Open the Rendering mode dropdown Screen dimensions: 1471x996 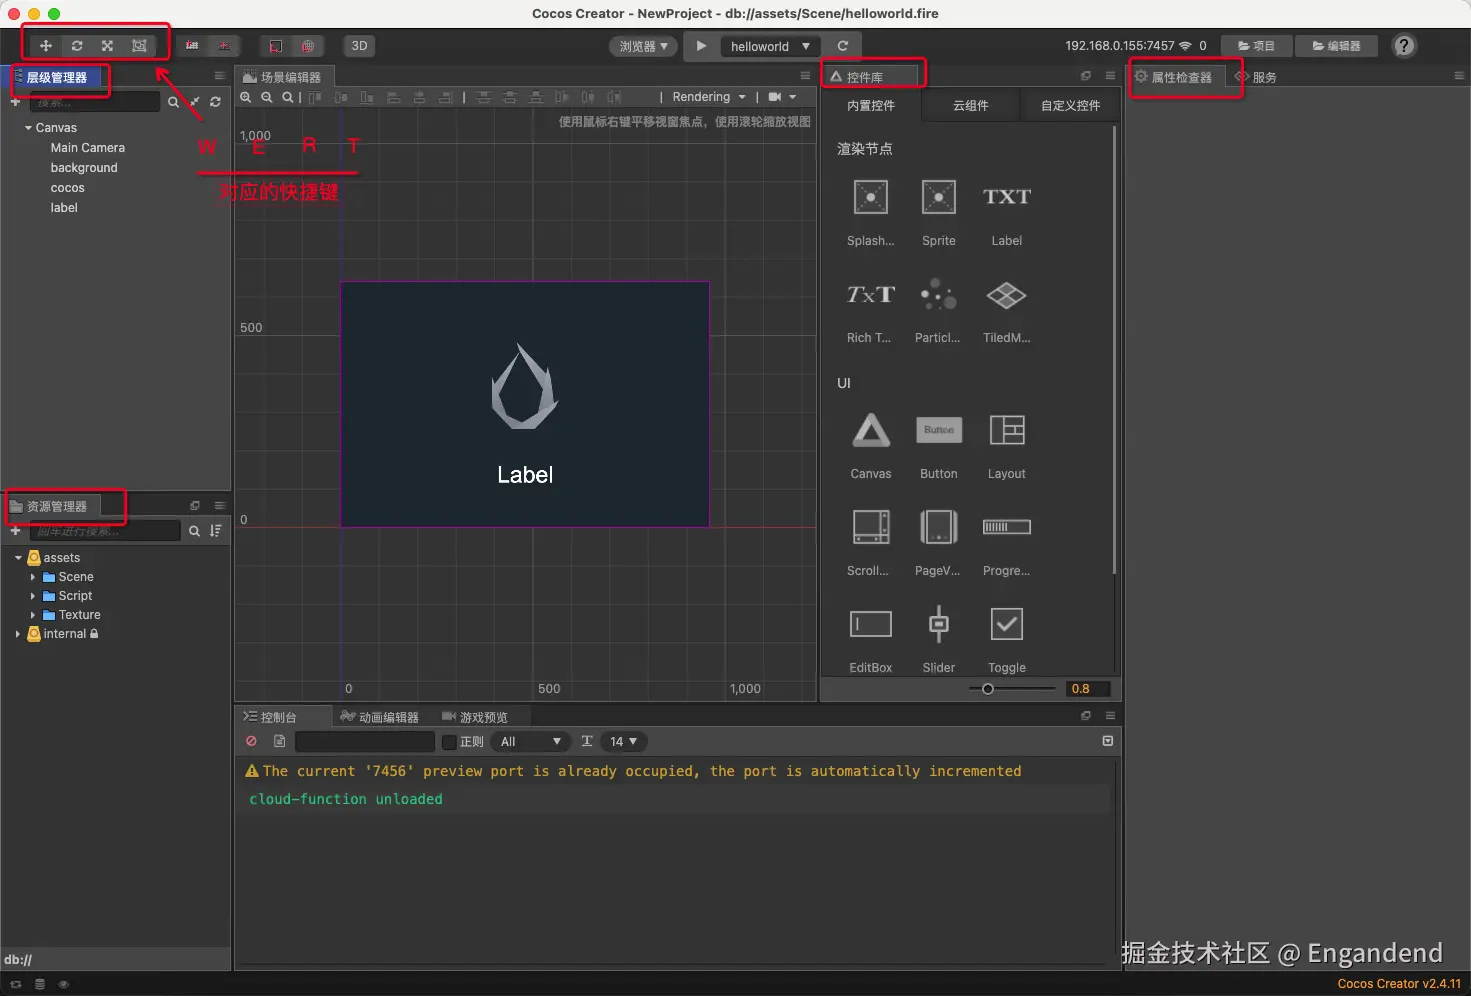click(709, 97)
